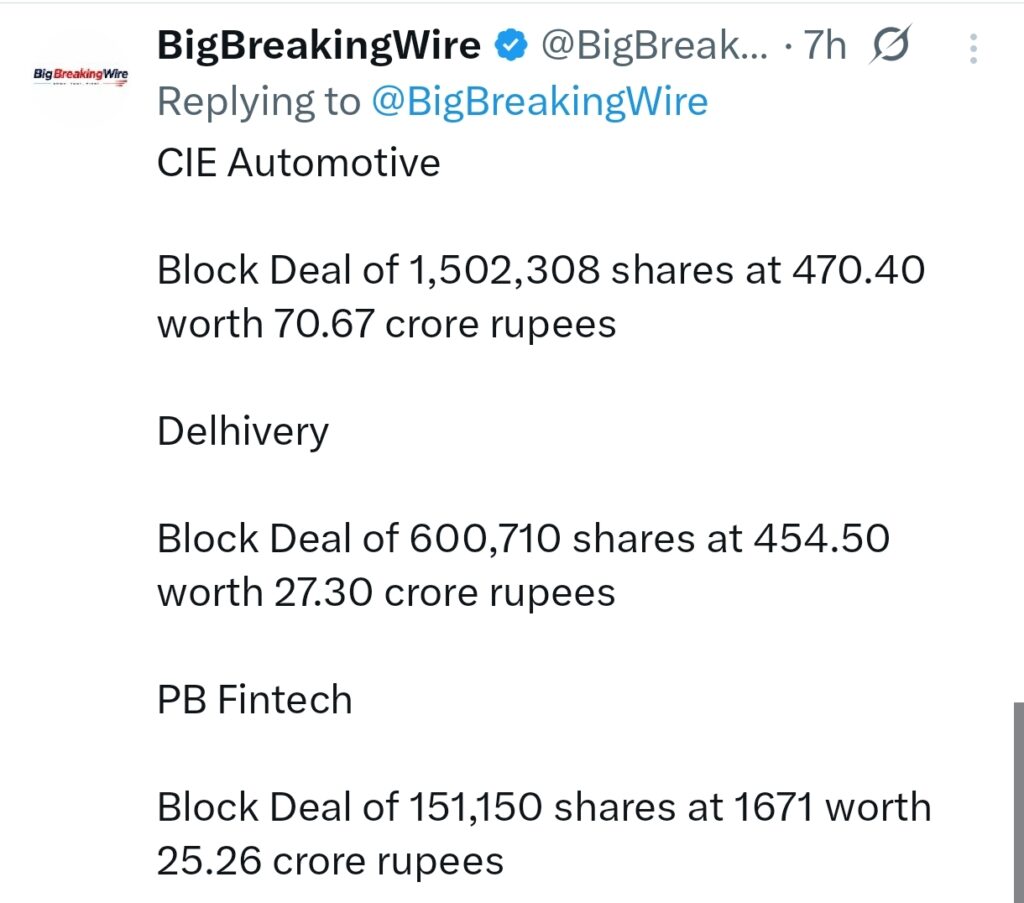Image resolution: width=1024 pixels, height=903 pixels.
Task: Click the Delhivery line in the post
Action: coord(243,430)
